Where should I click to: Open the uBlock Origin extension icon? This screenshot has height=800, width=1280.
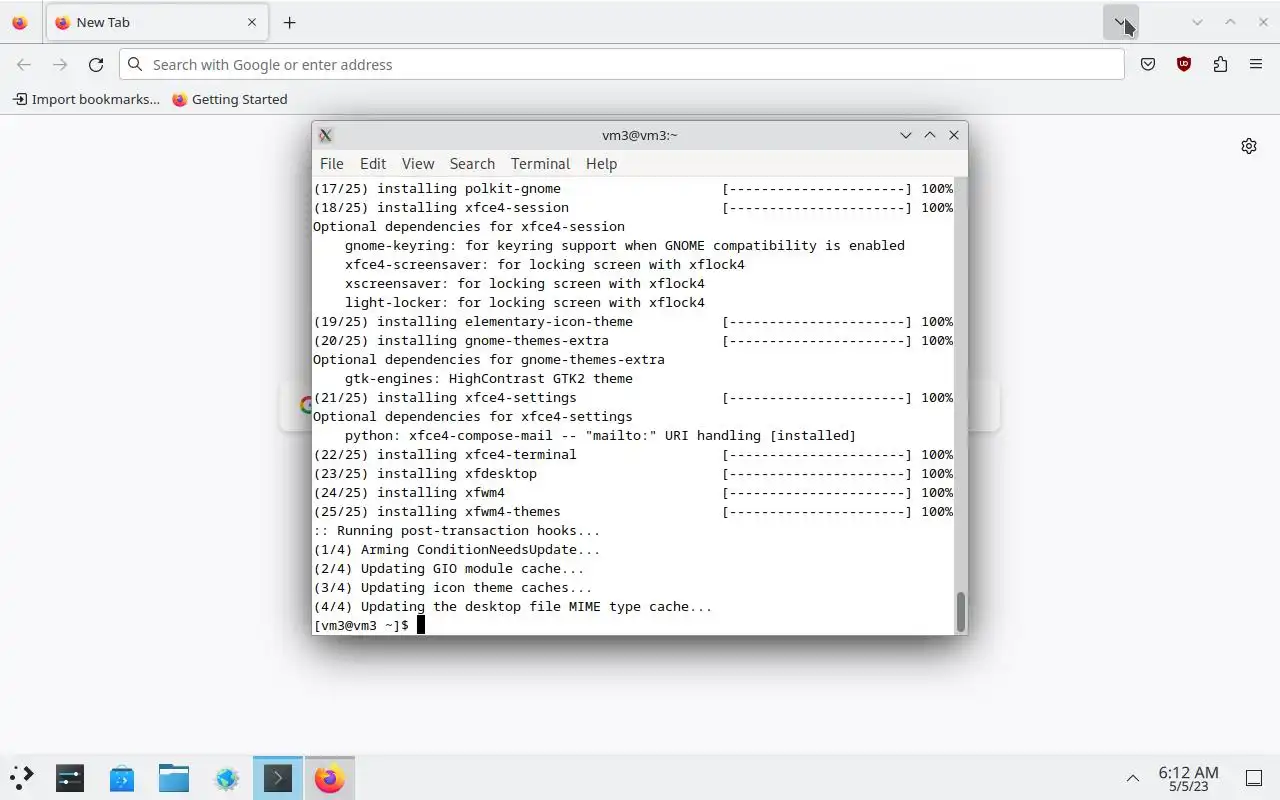tap(1184, 64)
